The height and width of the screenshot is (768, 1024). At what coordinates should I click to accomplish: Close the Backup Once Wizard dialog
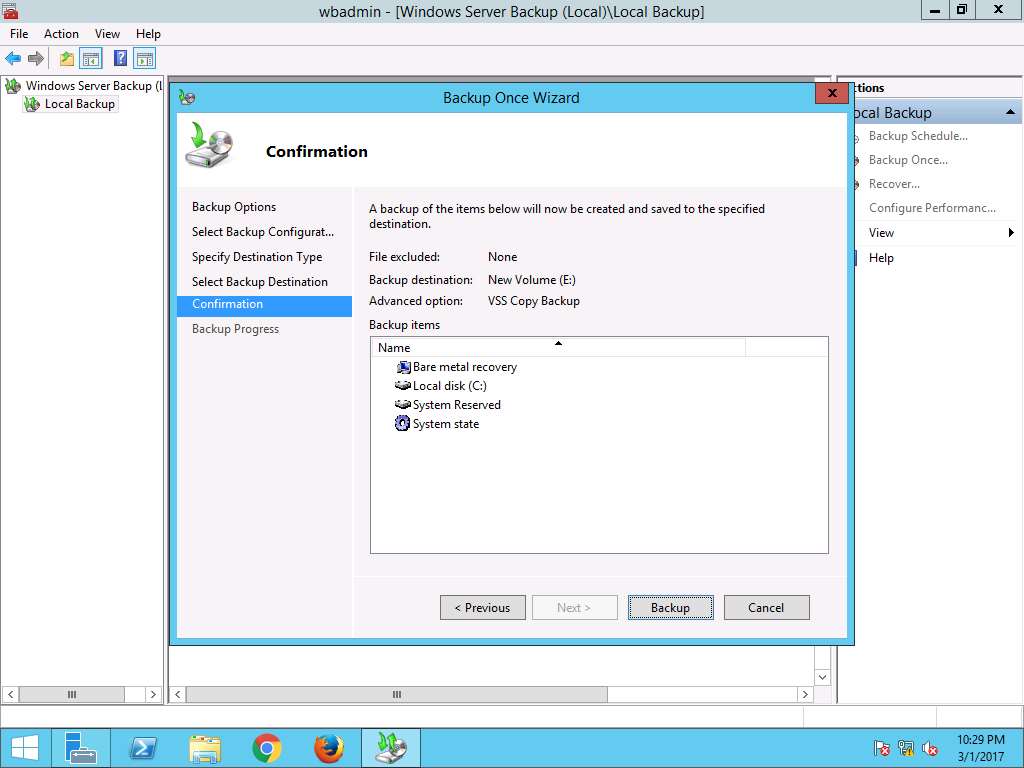[832, 93]
